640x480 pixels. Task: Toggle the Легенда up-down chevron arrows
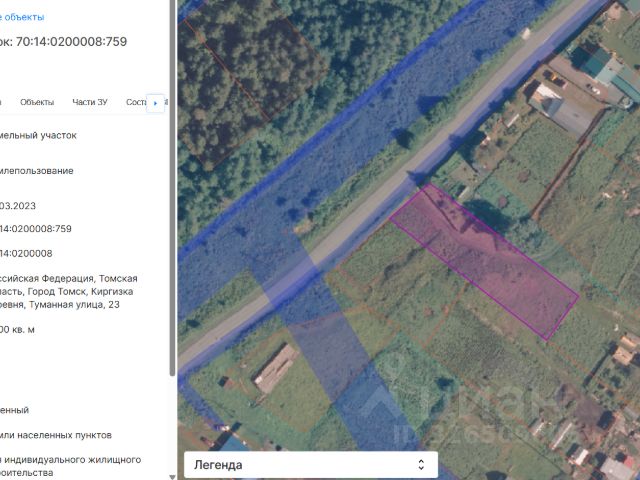(421, 464)
